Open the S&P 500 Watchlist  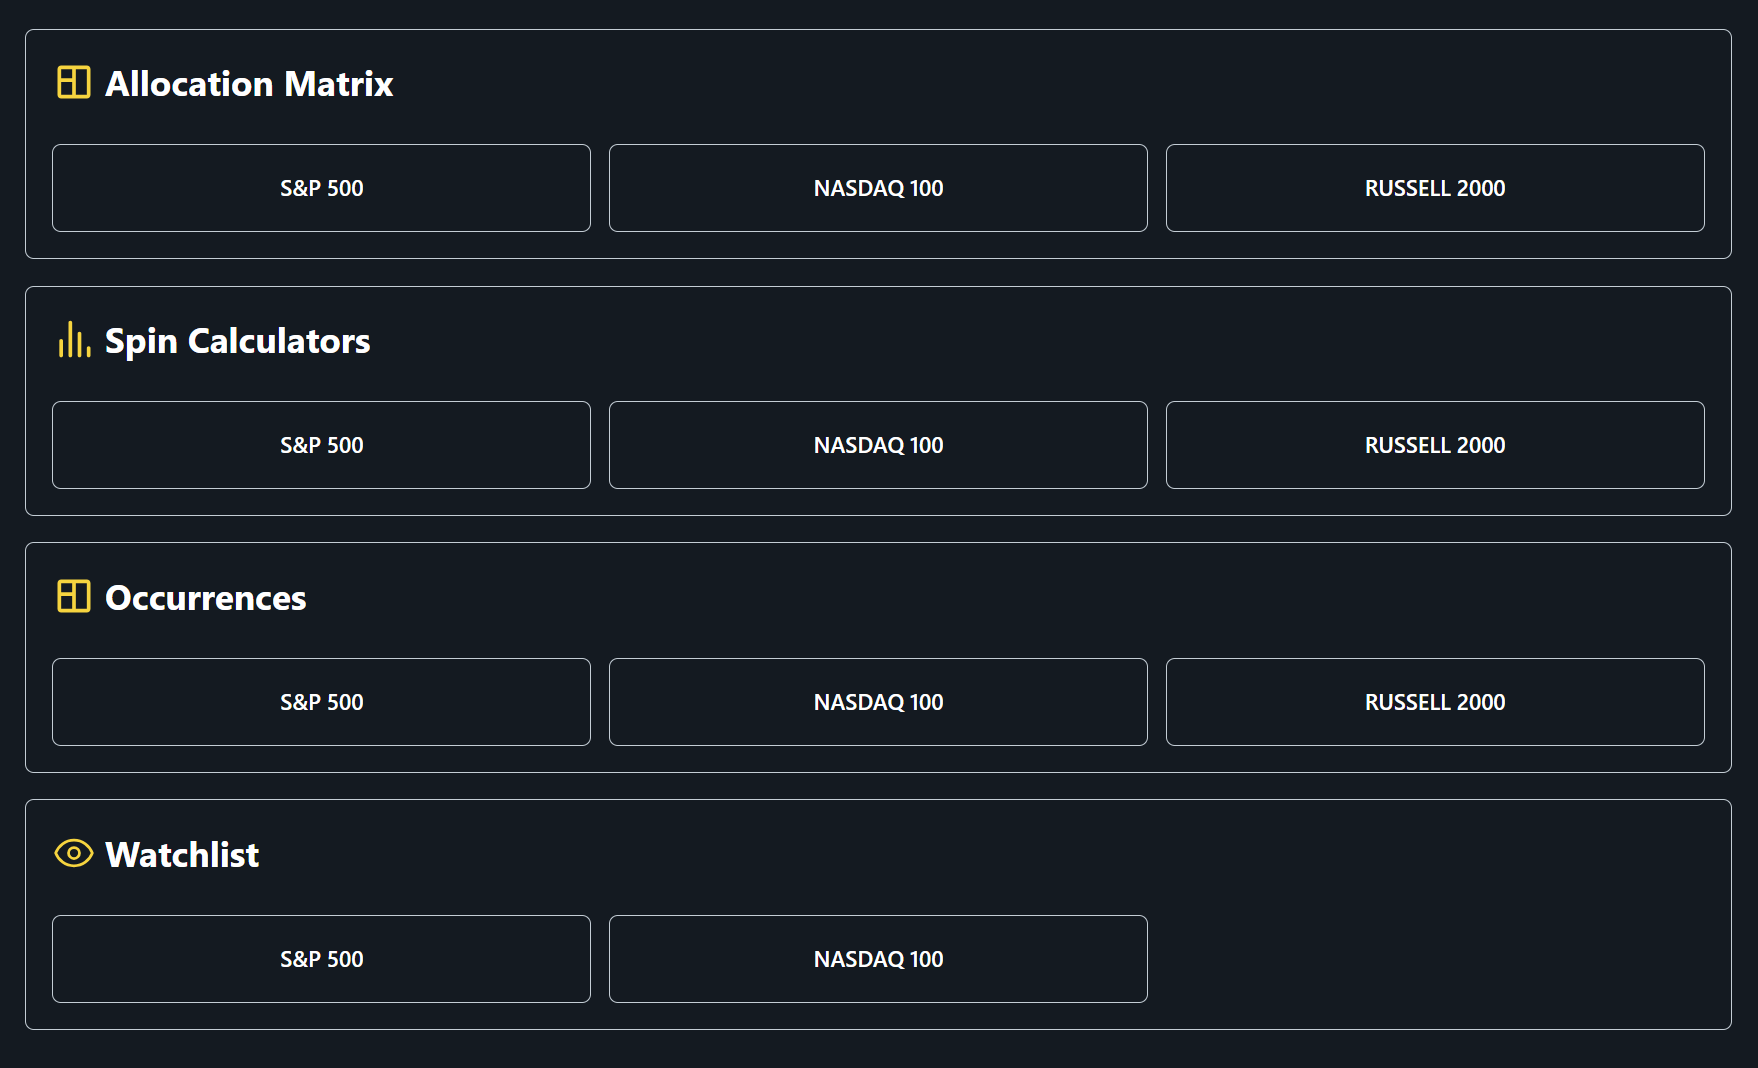tap(321, 959)
